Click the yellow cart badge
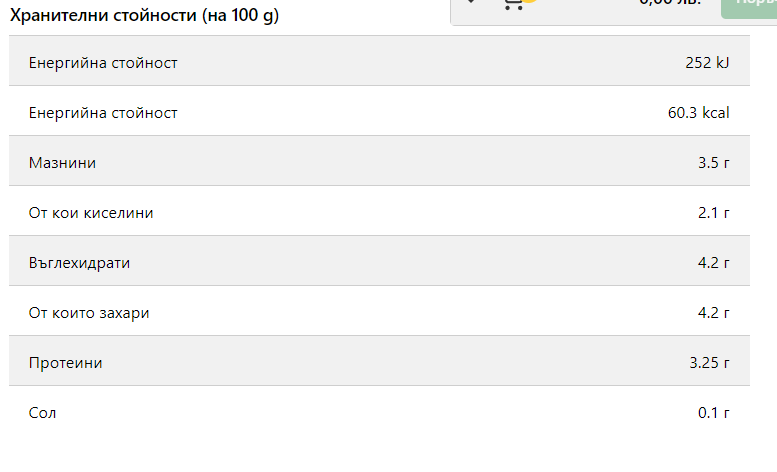Viewport: 777px width, 472px height. 530,3
